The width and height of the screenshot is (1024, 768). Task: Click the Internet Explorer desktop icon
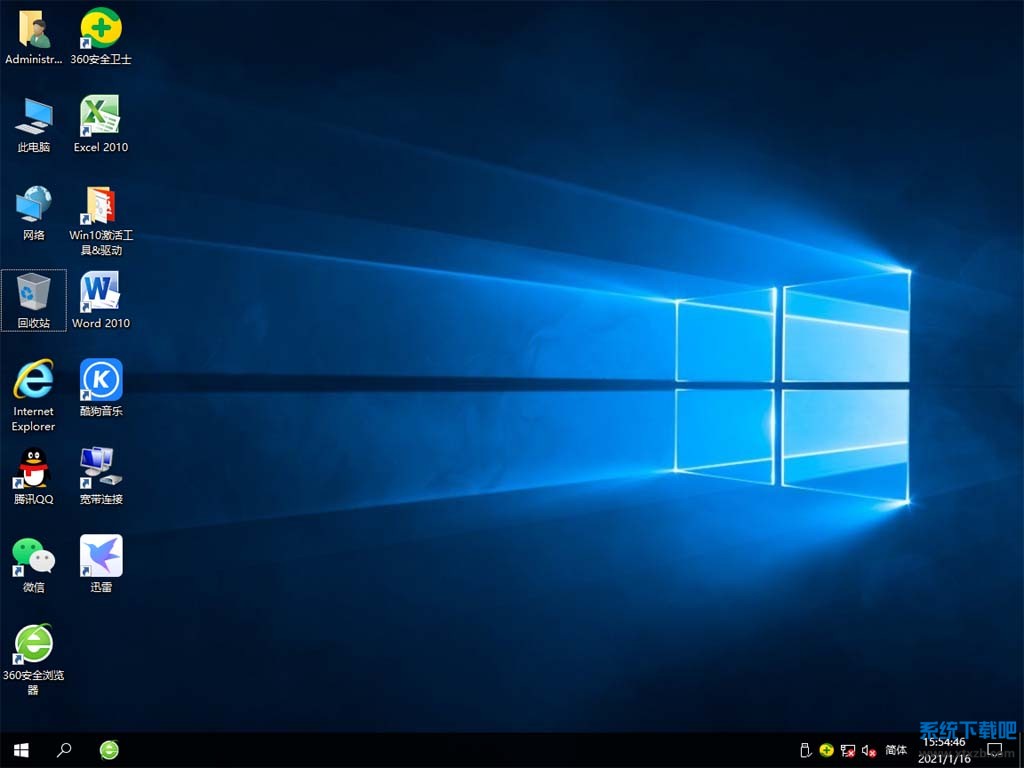(x=33, y=381)
